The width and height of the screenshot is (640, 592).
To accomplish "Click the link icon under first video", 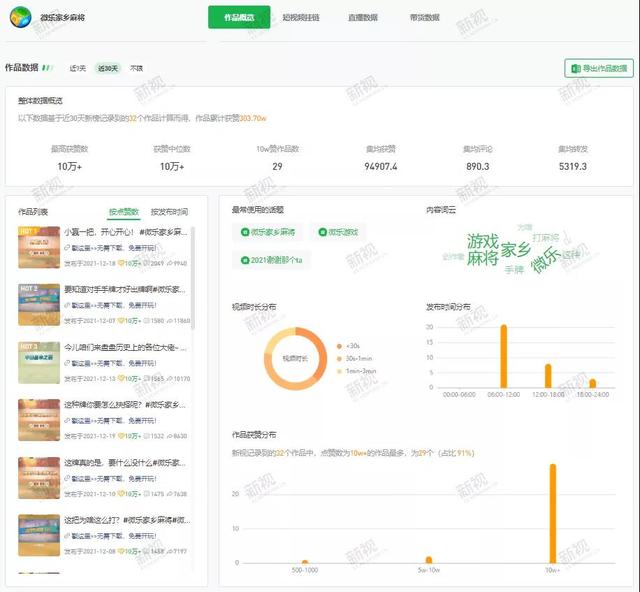I will [x=66, y=250].
